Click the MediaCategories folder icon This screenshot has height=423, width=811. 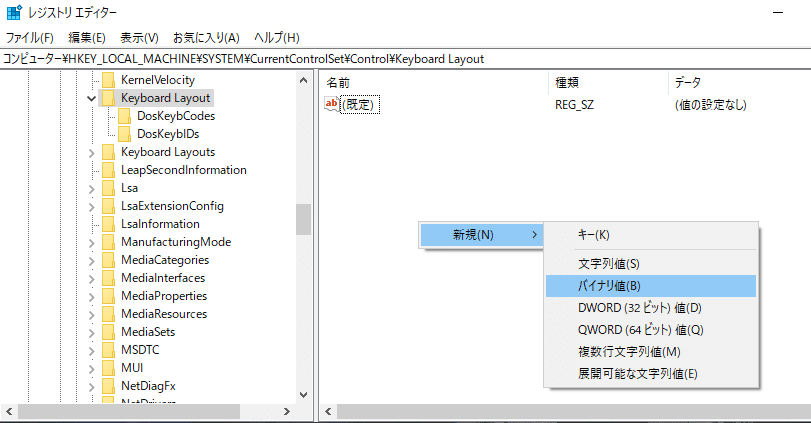coord(108,260)
